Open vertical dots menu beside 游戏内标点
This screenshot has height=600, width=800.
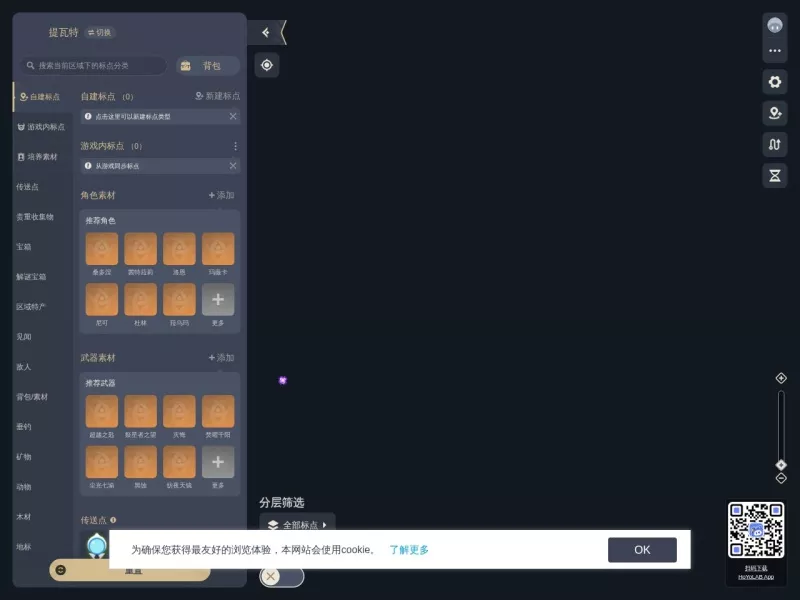[235, 146]
